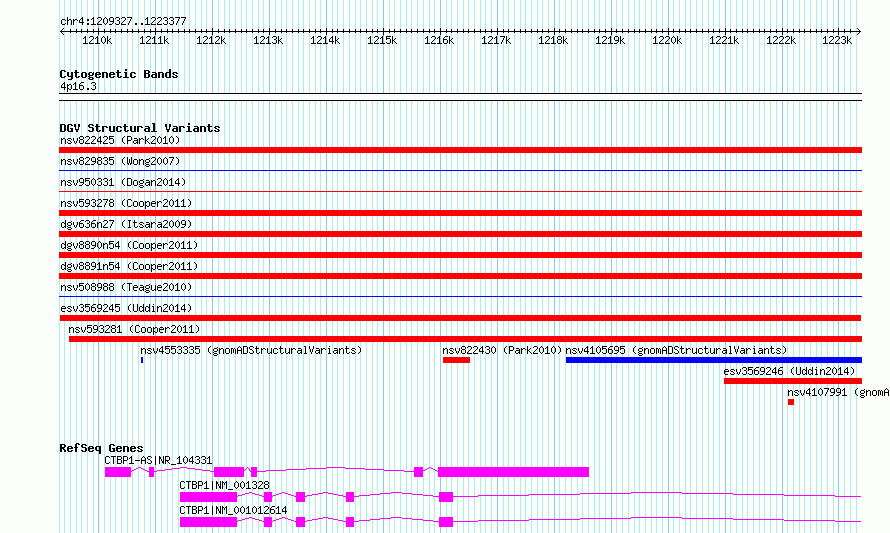This screenshot has height=533, width=890.
Task: Click the nsv593281 (Cooper2011) red bar
Action: click(x=465, y=339)
